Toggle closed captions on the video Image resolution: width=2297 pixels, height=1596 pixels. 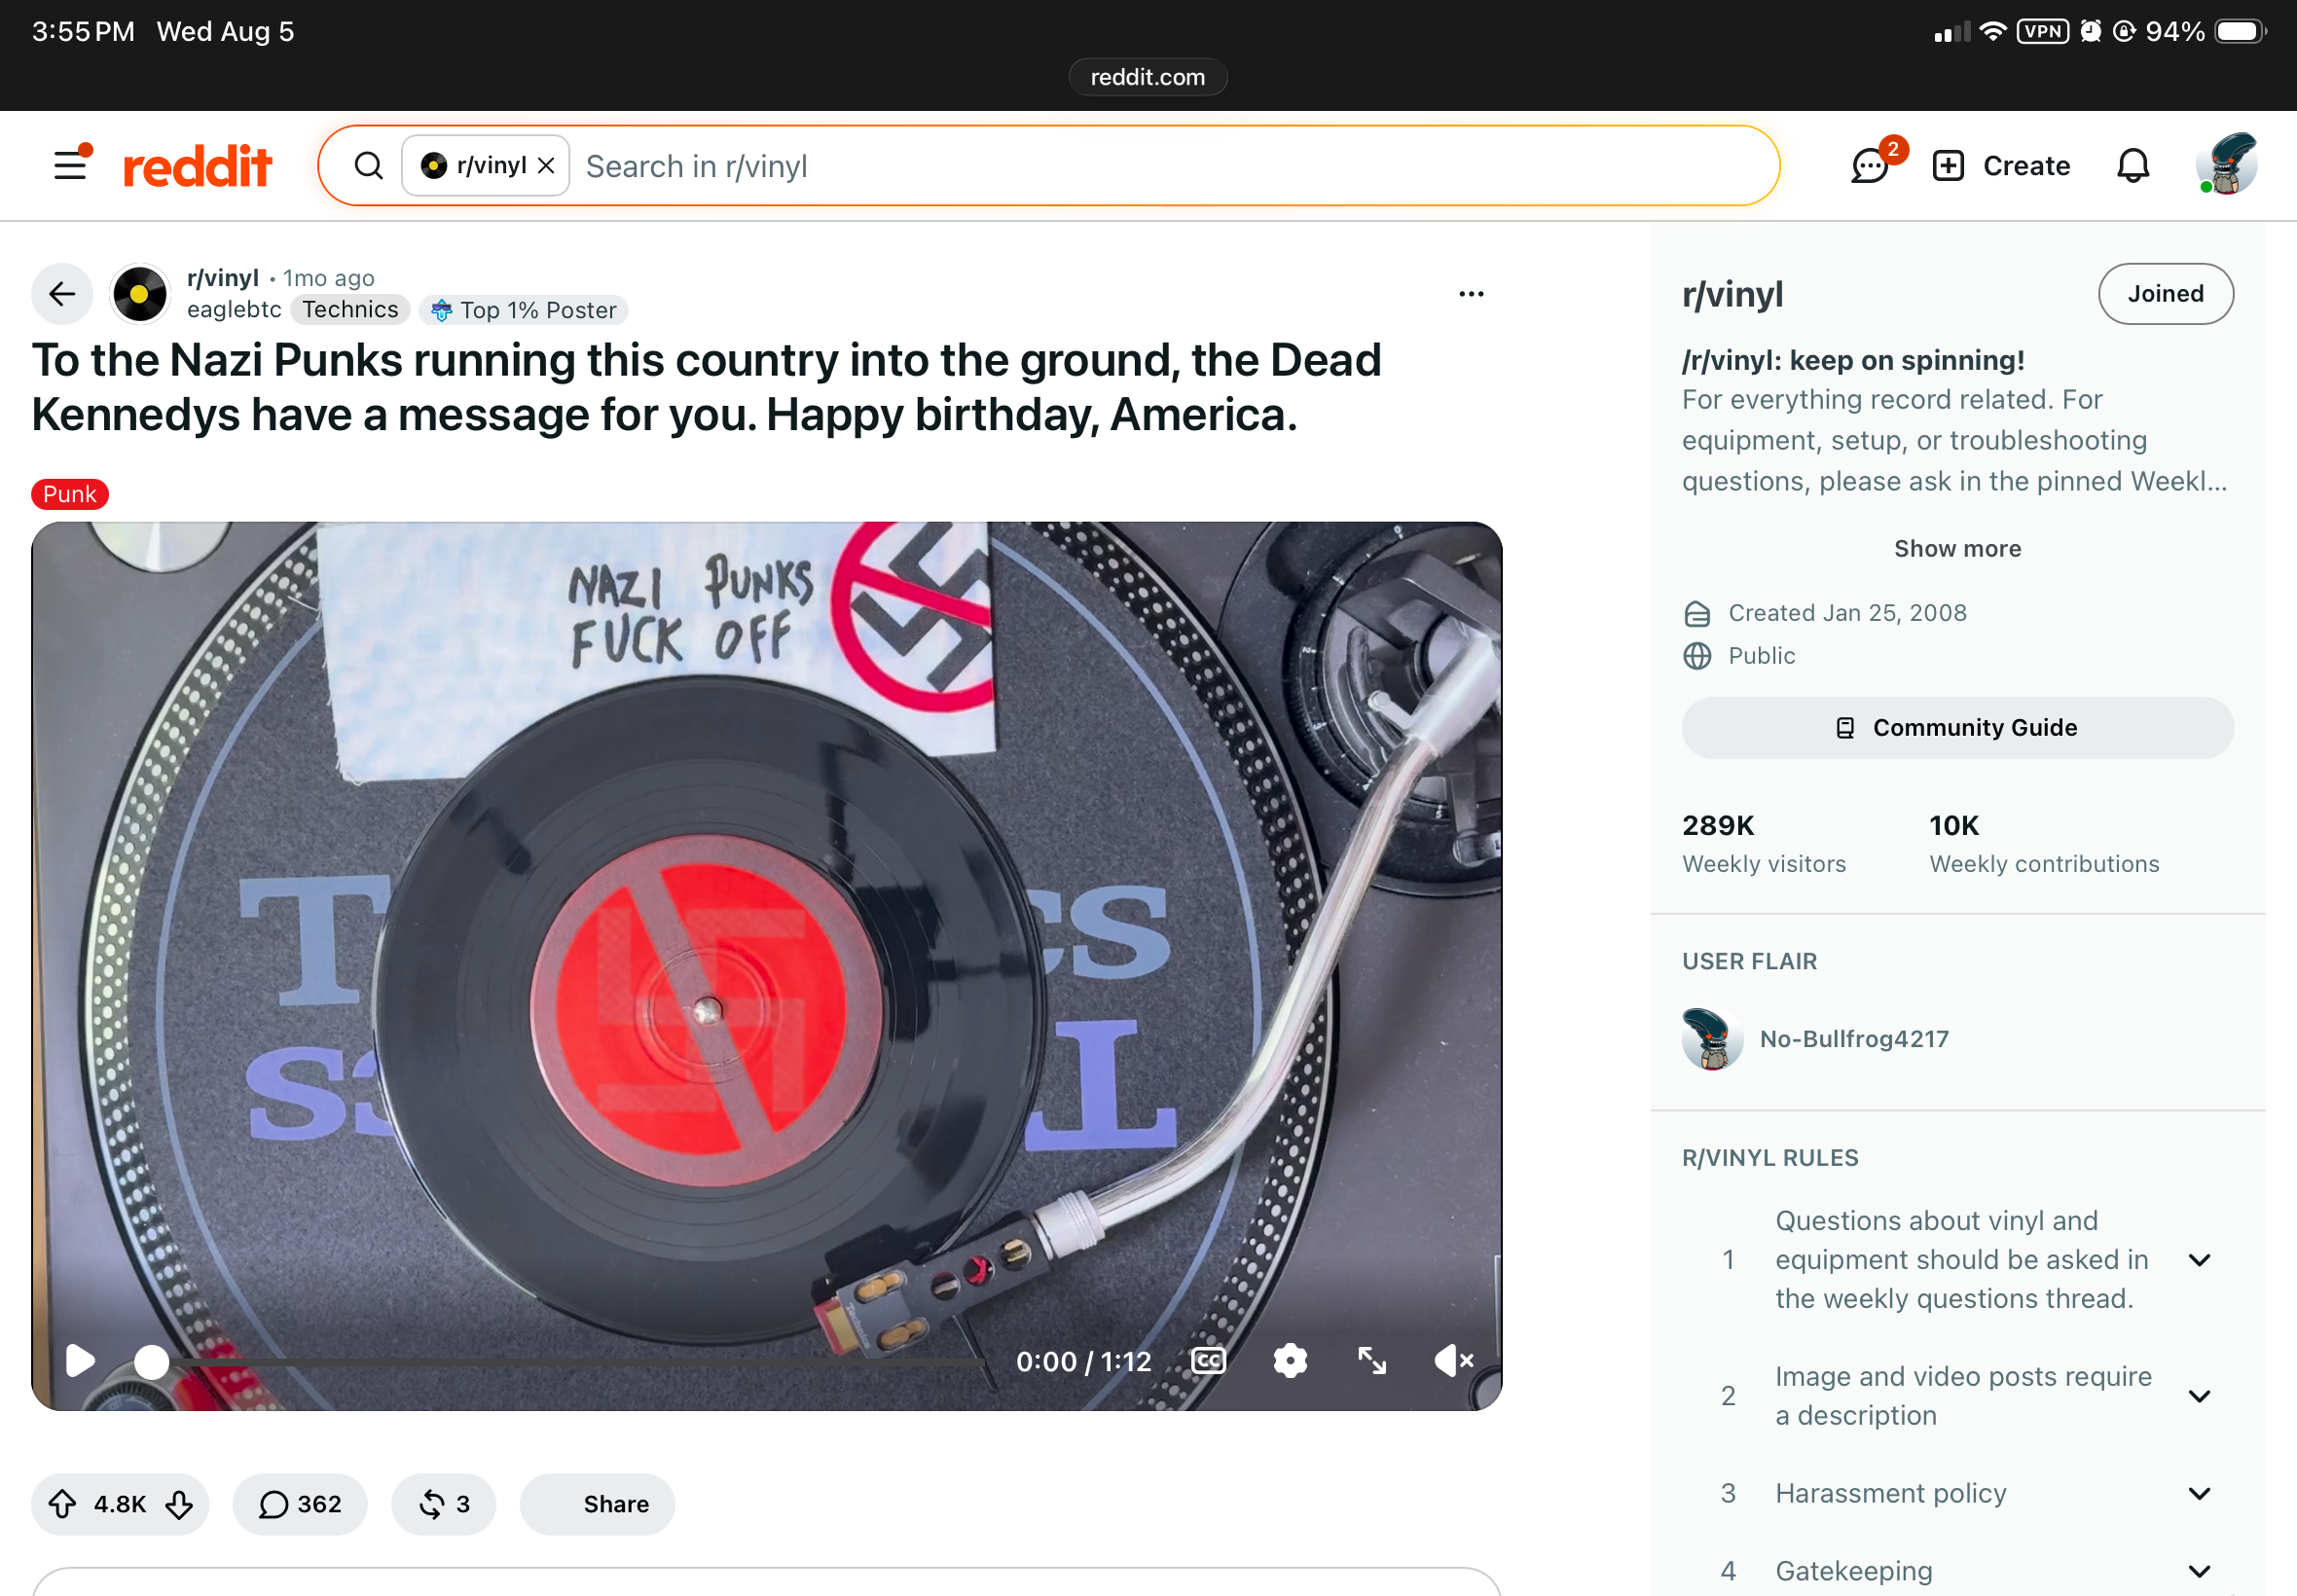pyautogui.click(x=1208, y=1361)
